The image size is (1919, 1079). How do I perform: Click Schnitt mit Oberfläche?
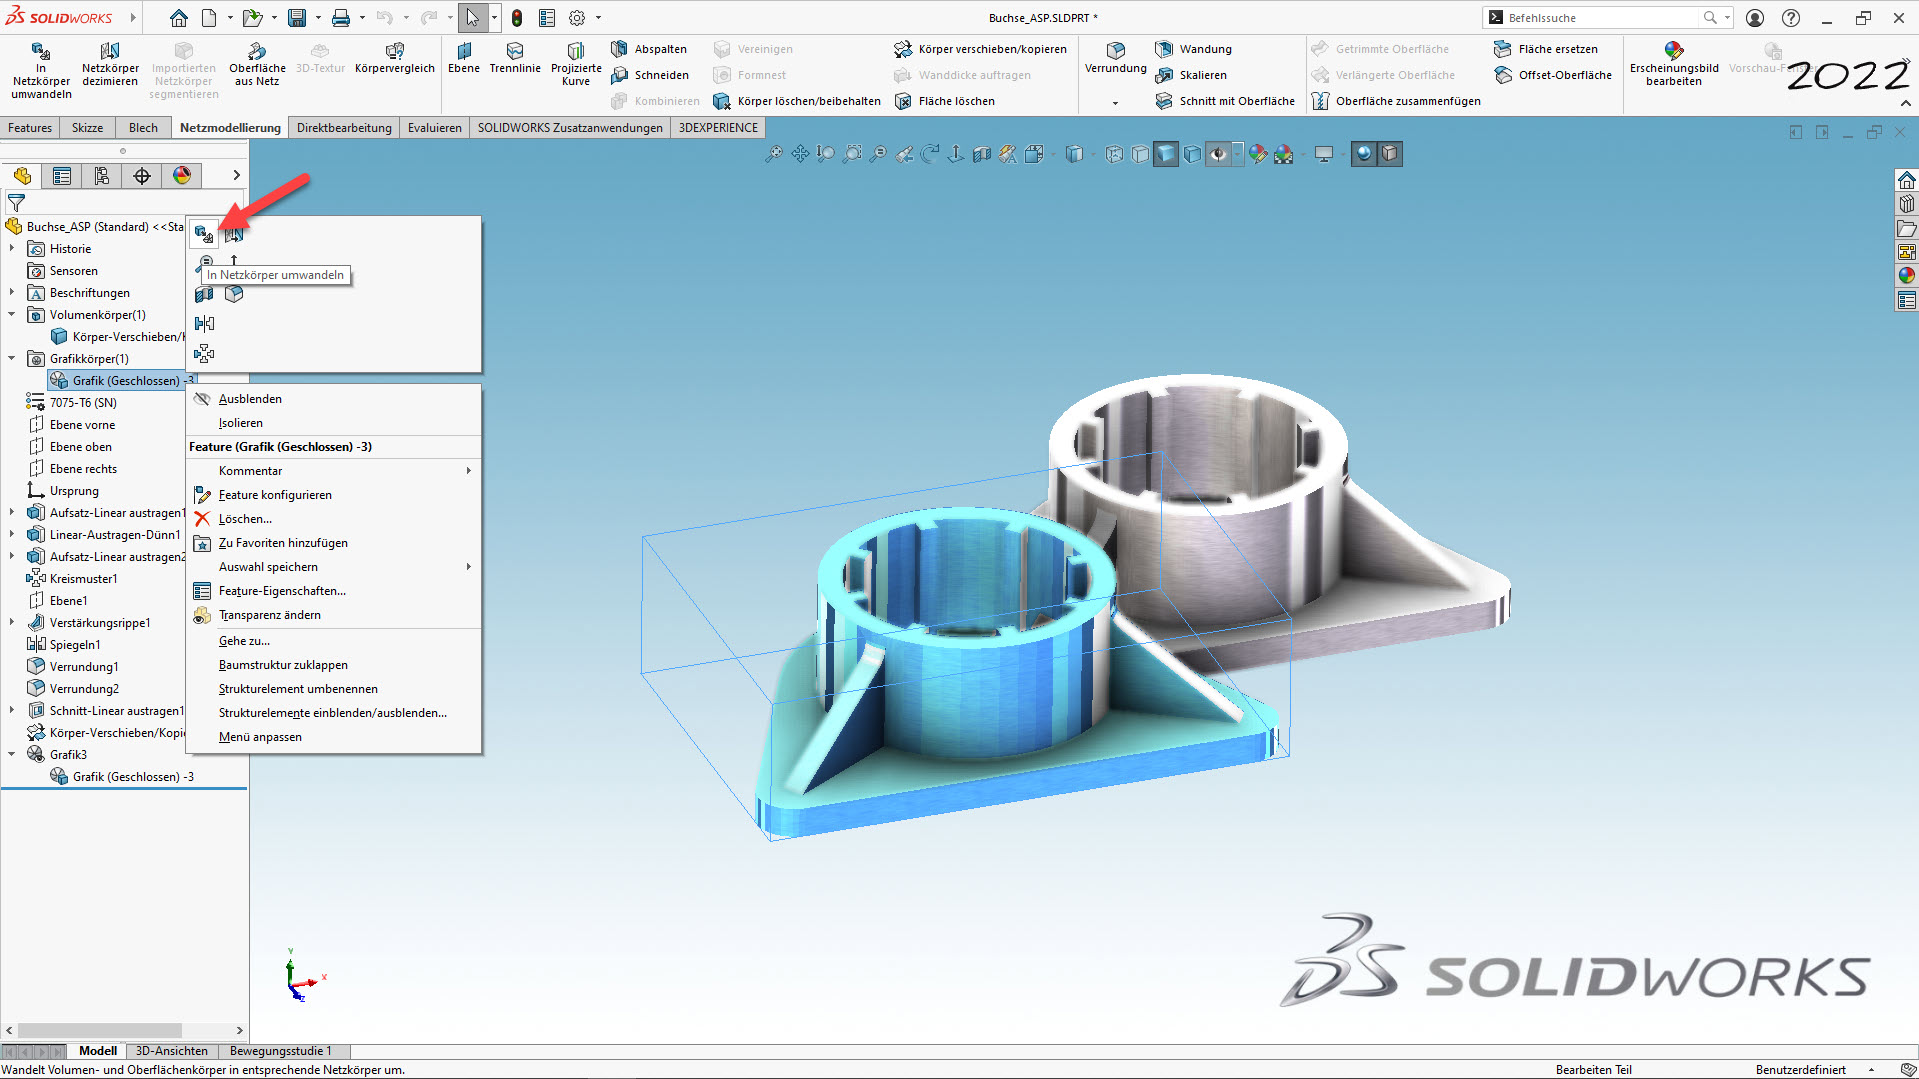tap(1225, 101)
